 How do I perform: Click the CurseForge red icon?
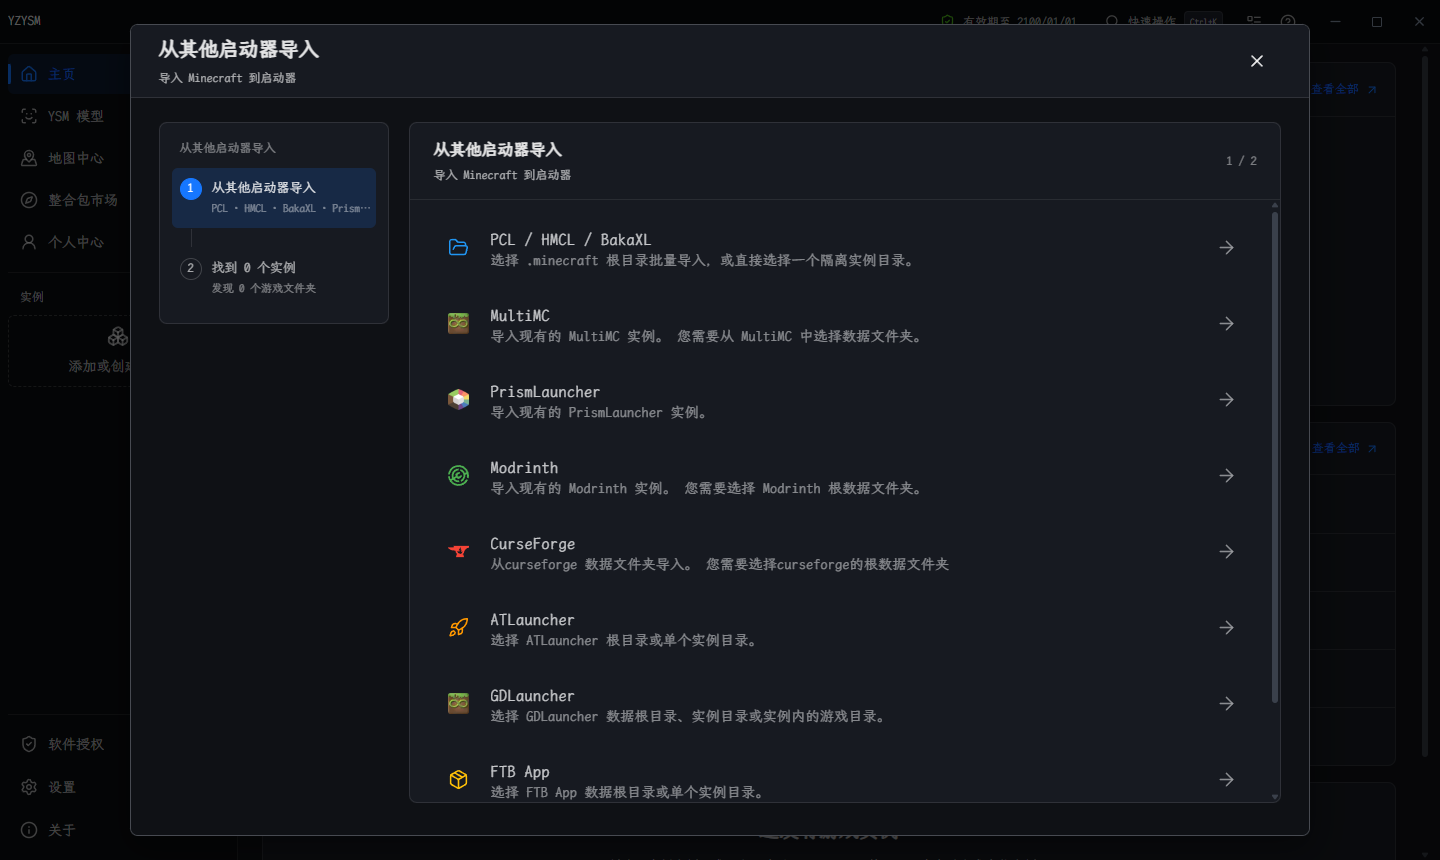458,552
